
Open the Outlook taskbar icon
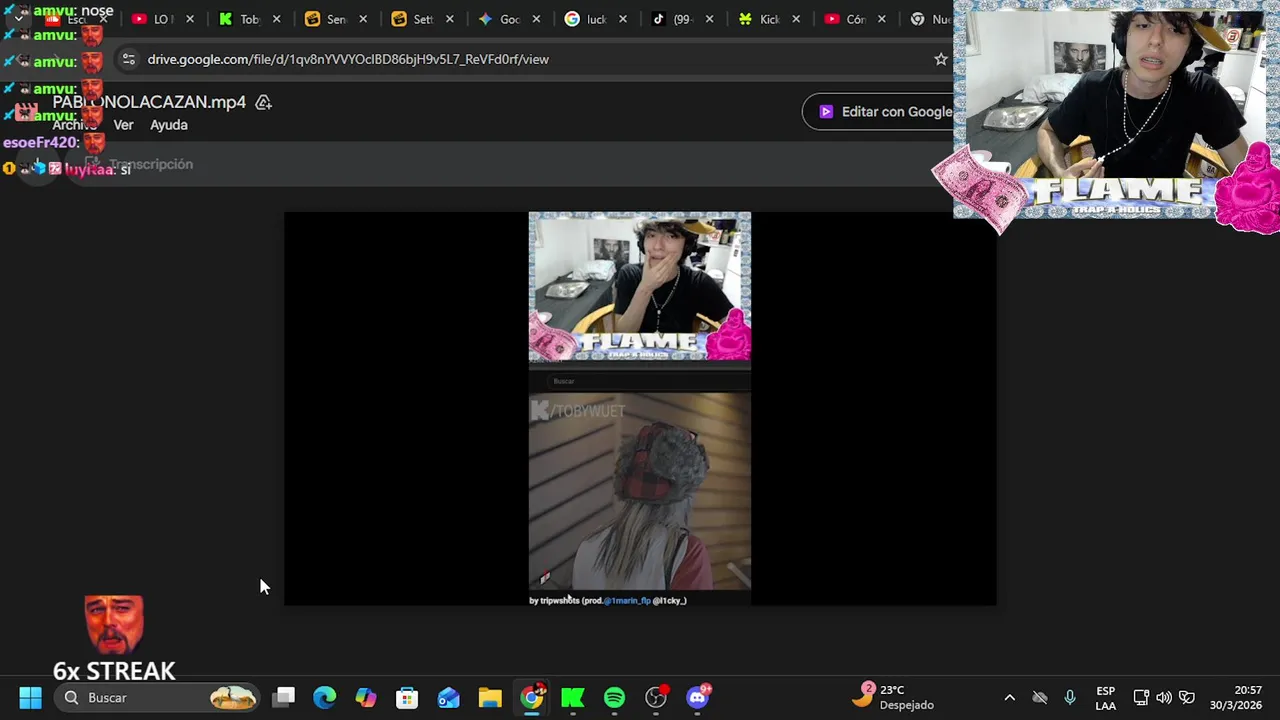[x=448, y=698]
